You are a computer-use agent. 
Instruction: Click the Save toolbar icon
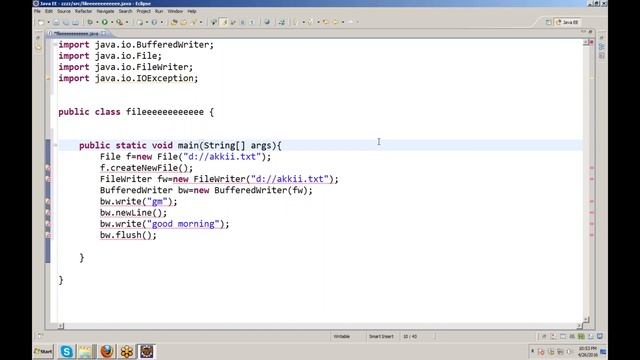56,22
